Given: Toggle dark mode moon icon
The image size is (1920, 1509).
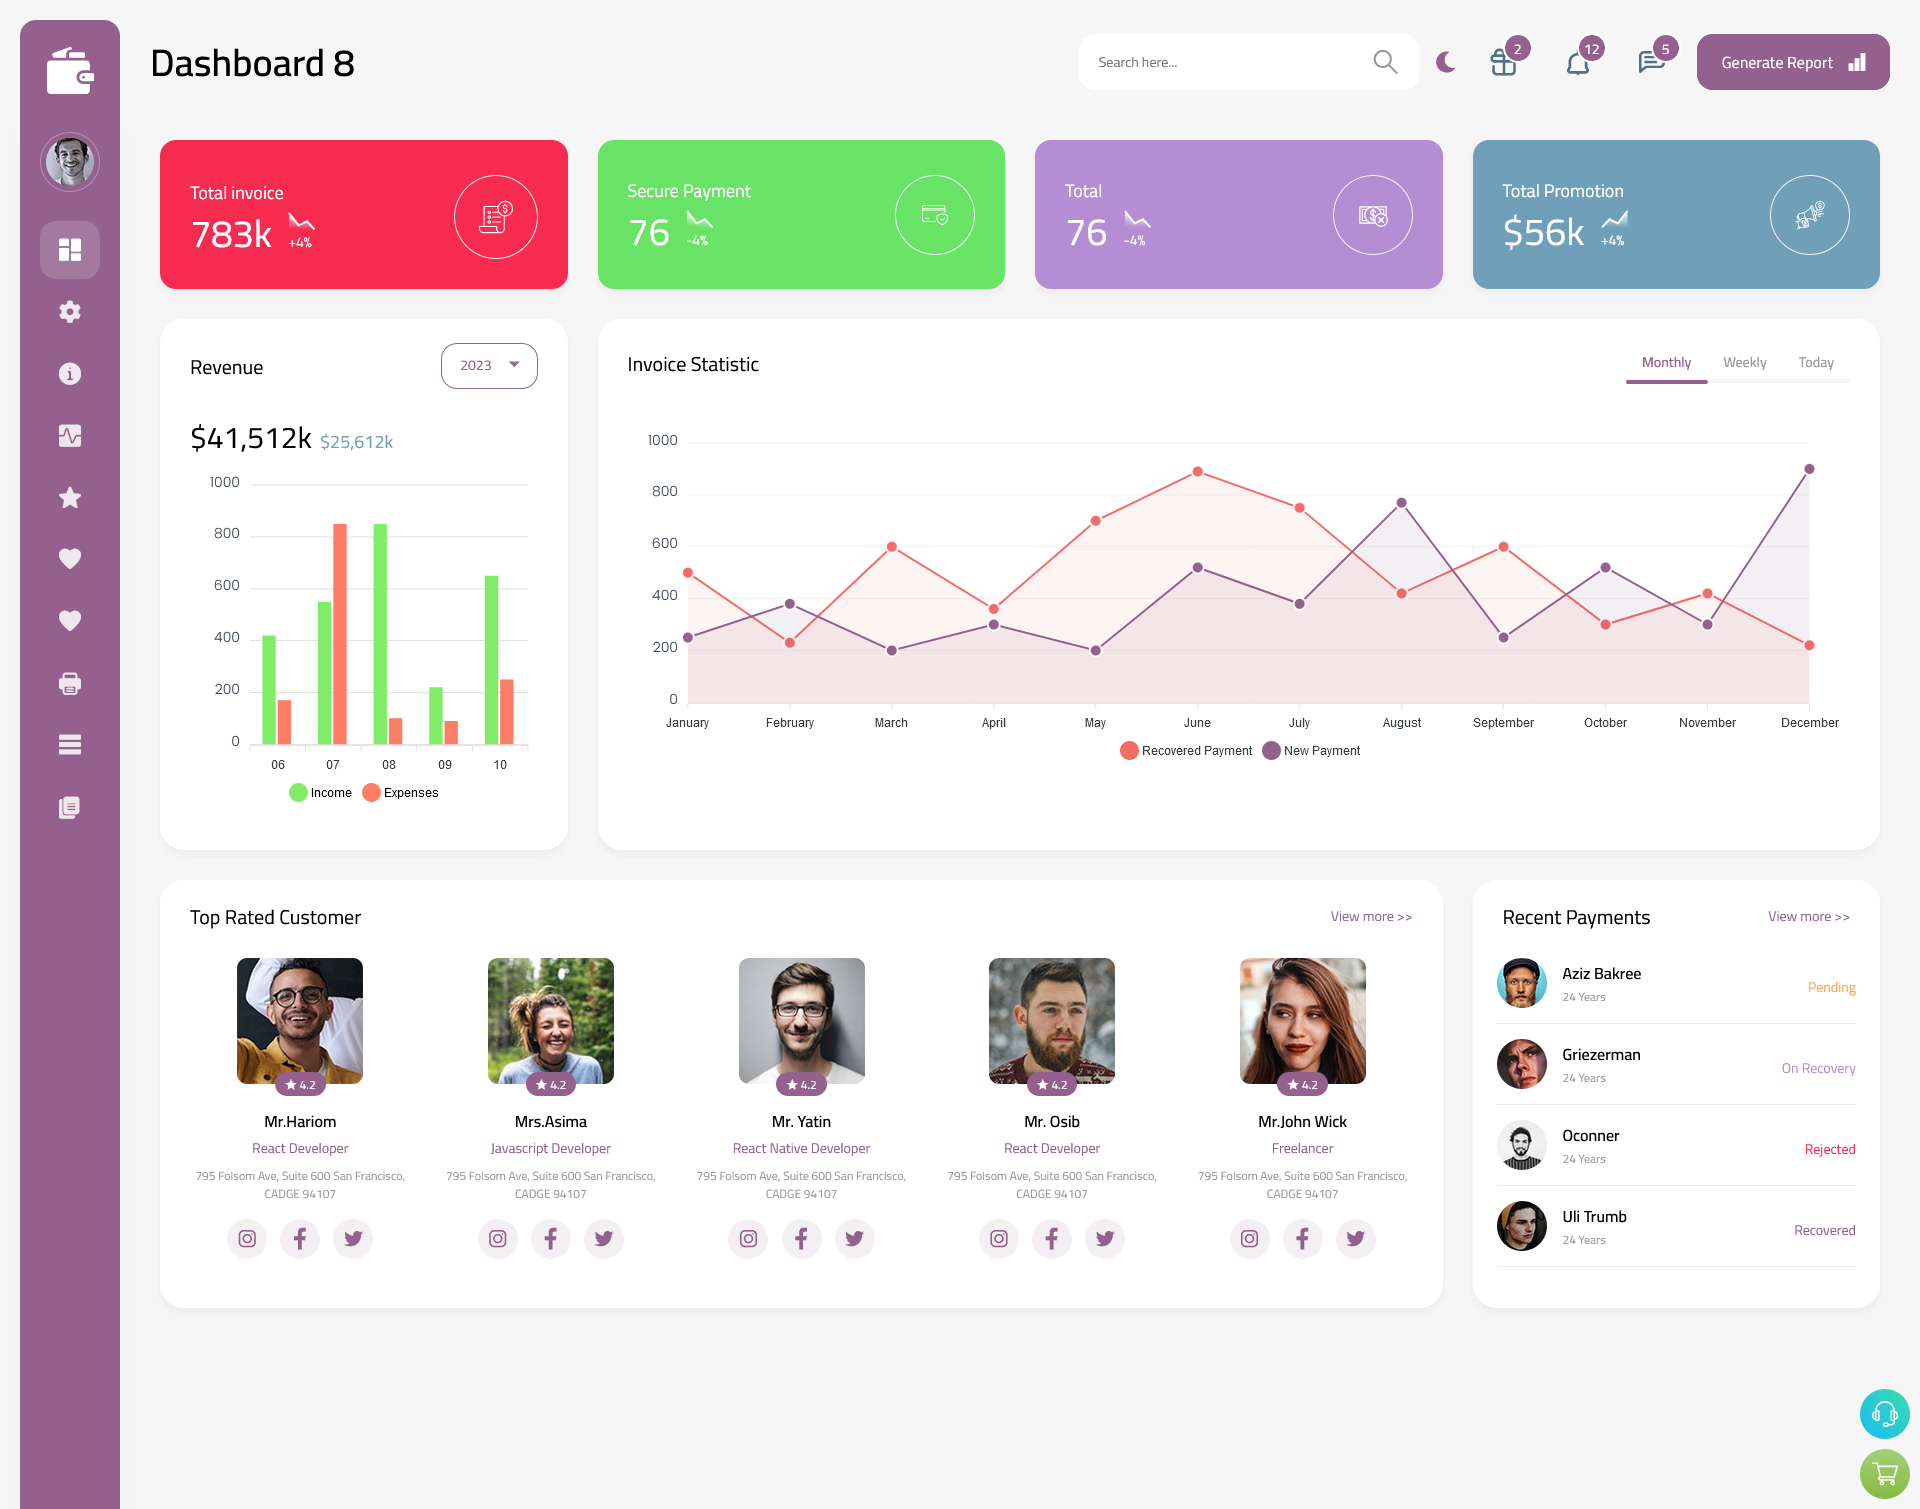Looking at the screenshot, I should [1445, 62].
